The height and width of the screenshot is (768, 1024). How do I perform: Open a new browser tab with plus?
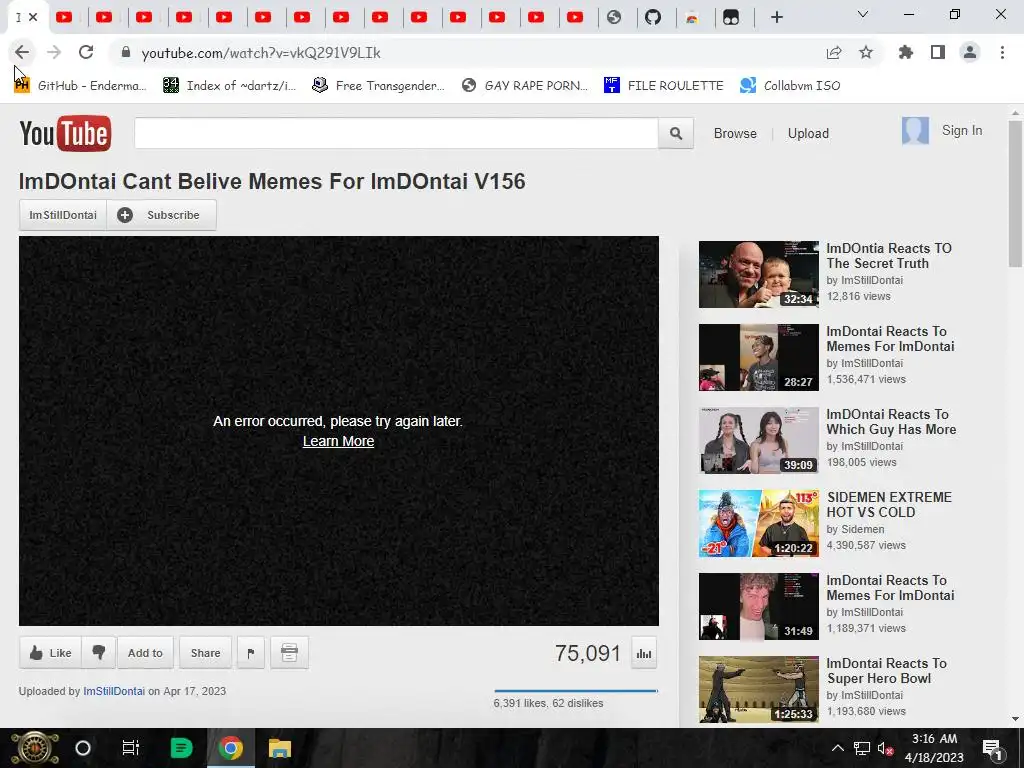[x=776, y=18]
